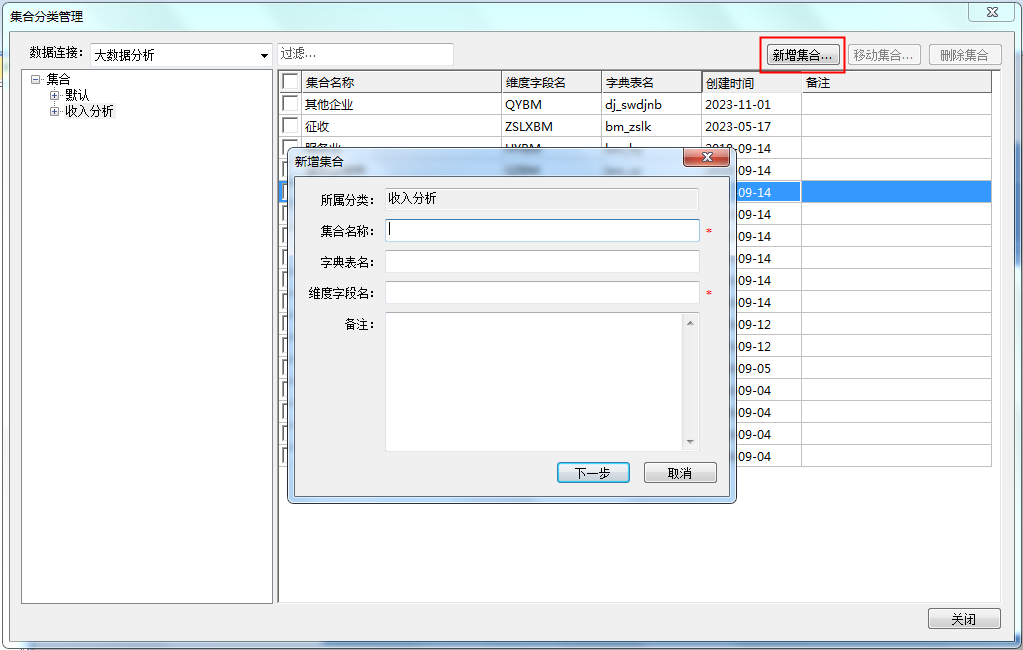Screen dimensions: 1023x650
Task: Open the 数据连接 dropdown list
Action: point(264,55)
